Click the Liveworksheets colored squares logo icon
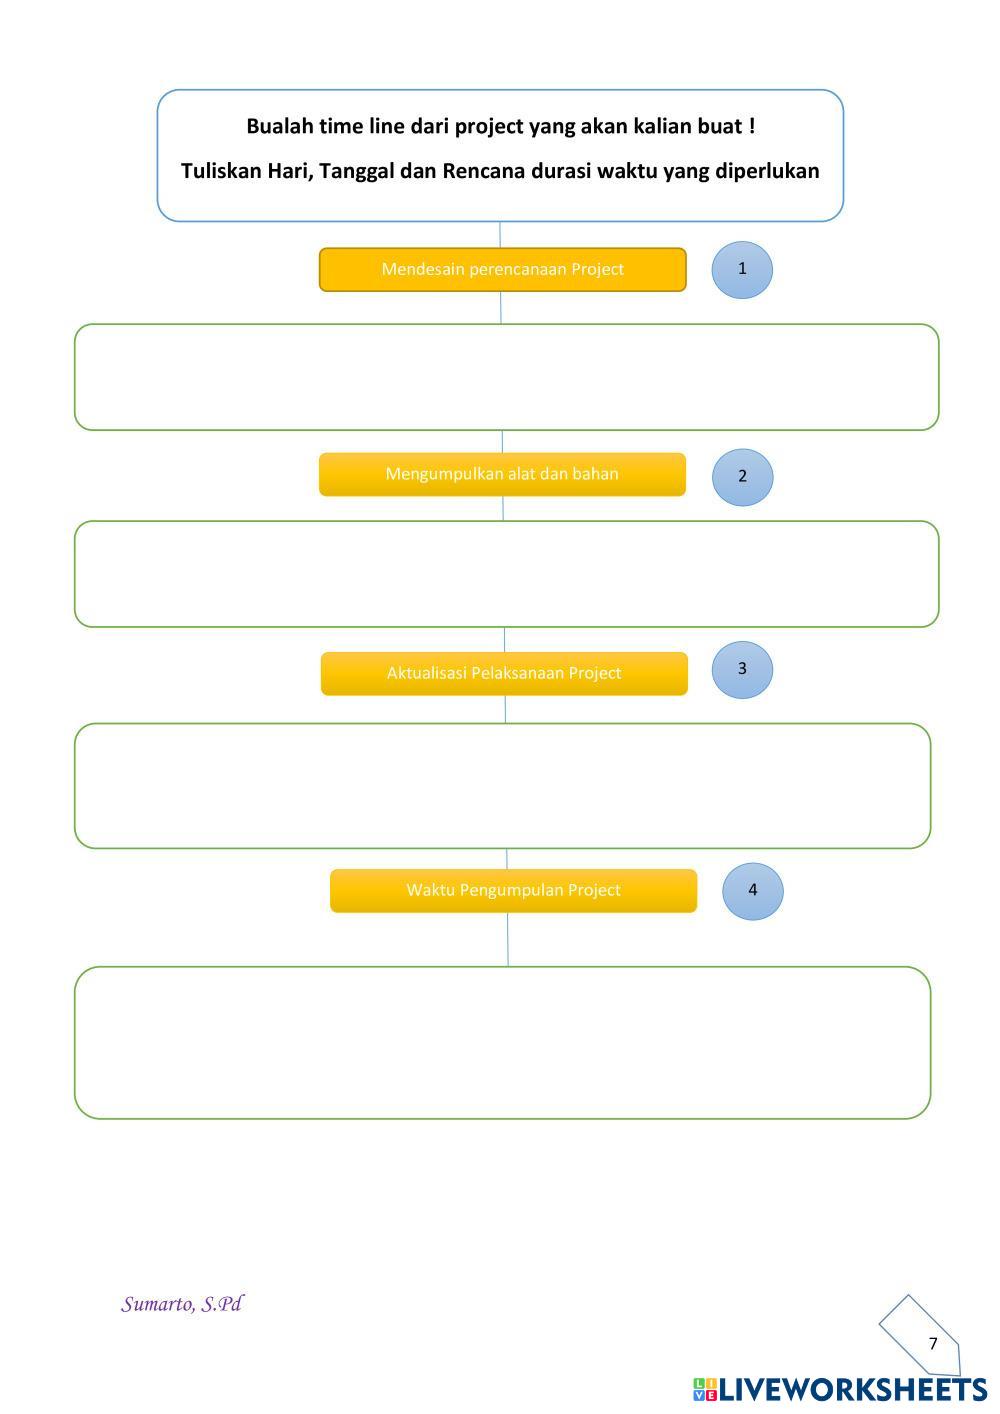This screenshot has height=1414, width=1000. (704, 1389)
